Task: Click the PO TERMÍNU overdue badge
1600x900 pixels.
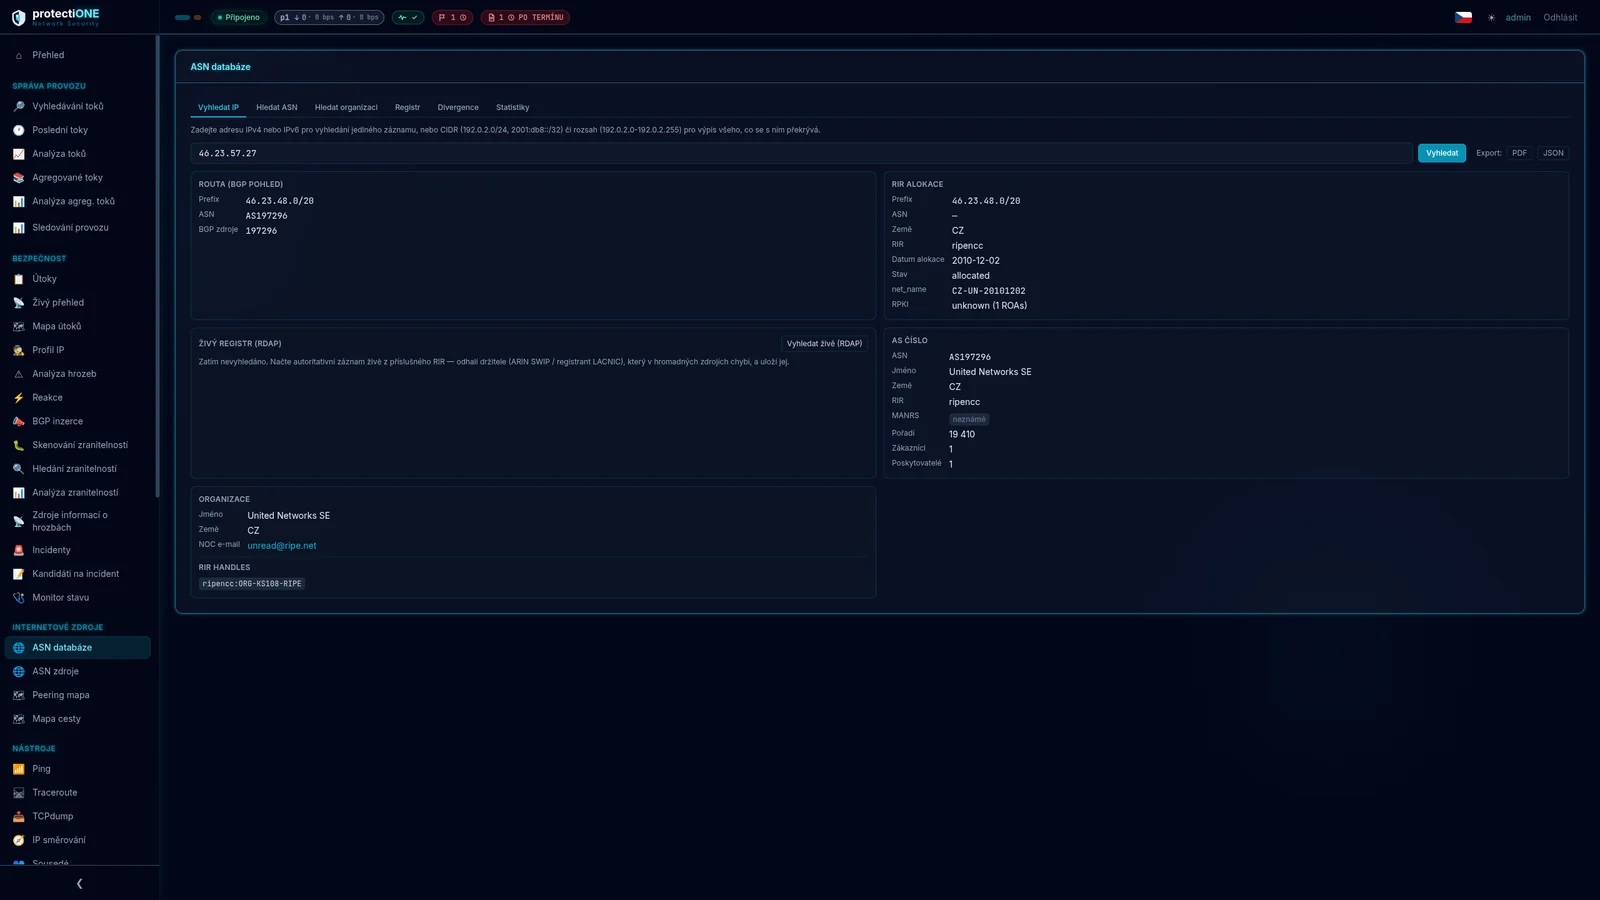Action: (525, 17)
